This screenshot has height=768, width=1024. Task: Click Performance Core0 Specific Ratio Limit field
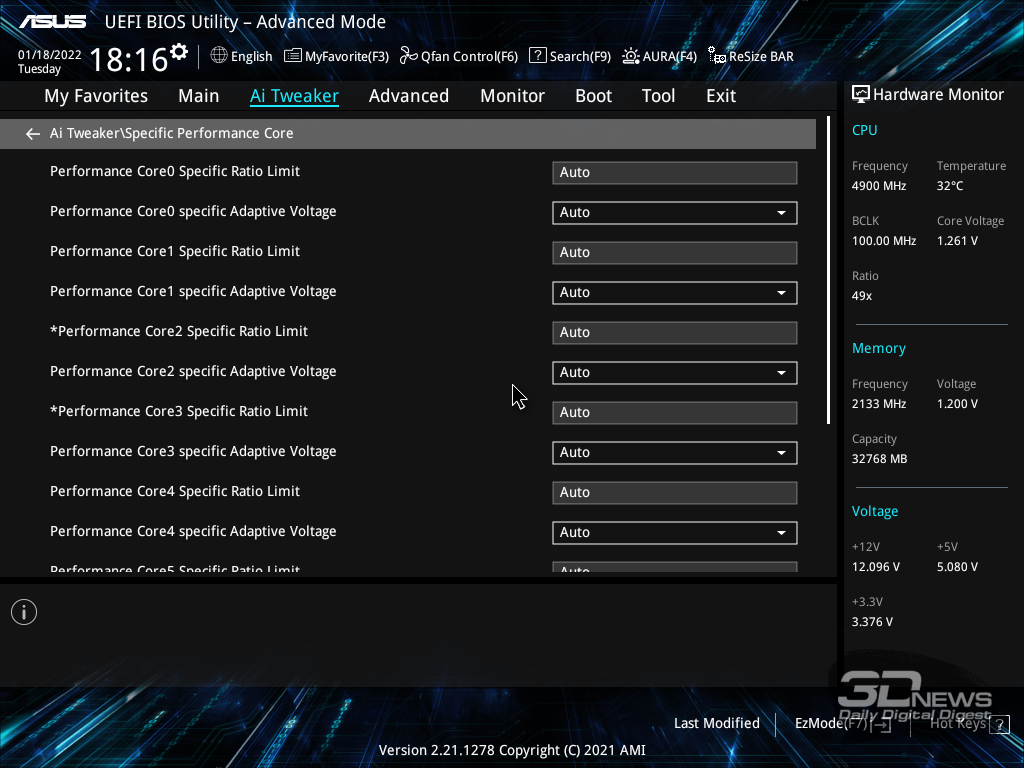(675, 173)
